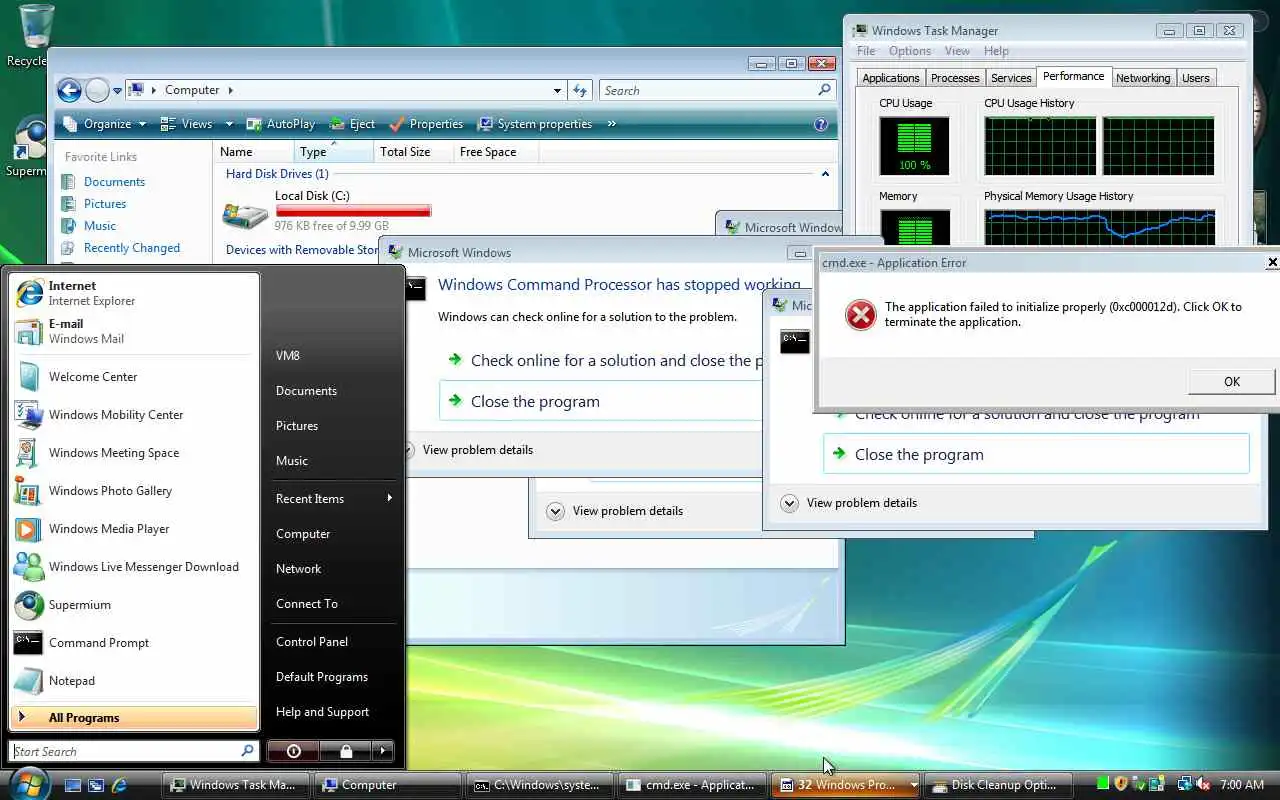
Task: Launch Supermium from the Start menu
Action: 134,605
